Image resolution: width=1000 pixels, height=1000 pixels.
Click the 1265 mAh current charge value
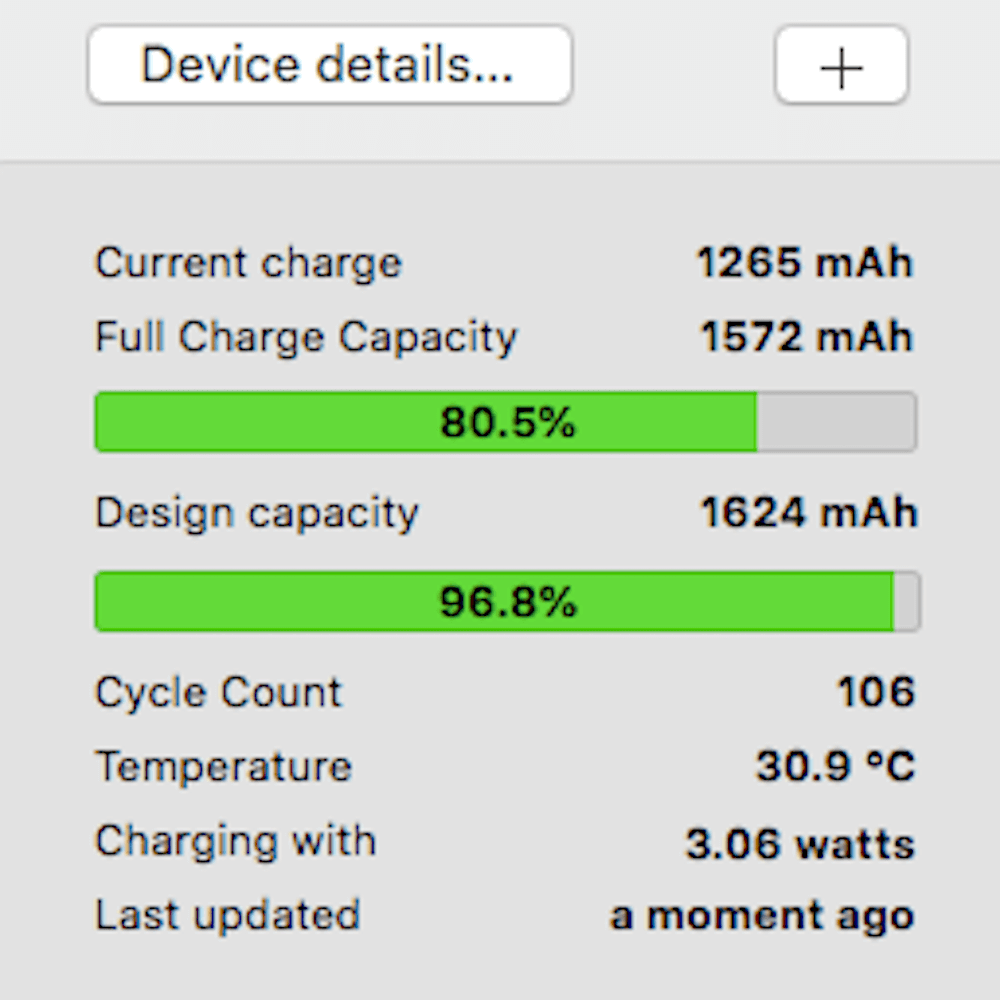805,263
